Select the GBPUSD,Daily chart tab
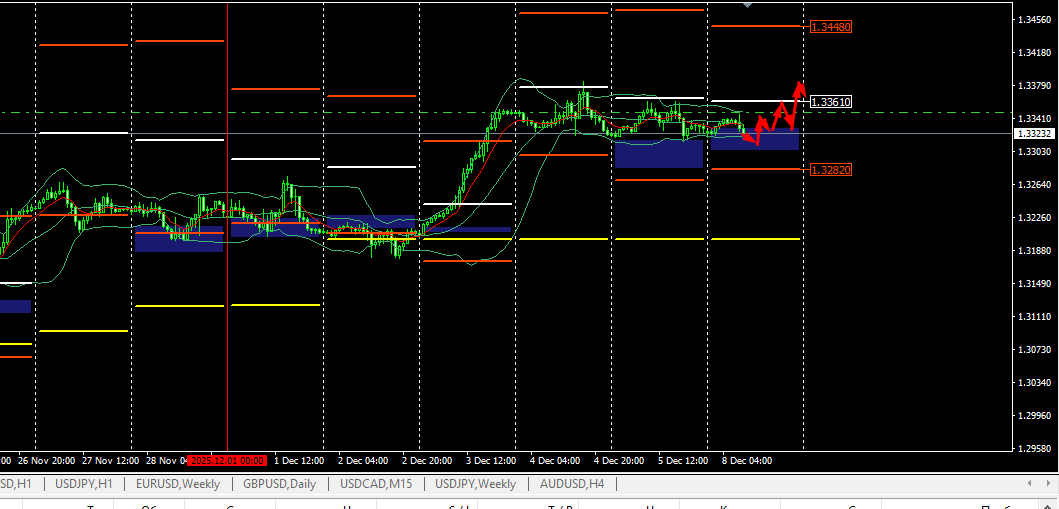 280,484
